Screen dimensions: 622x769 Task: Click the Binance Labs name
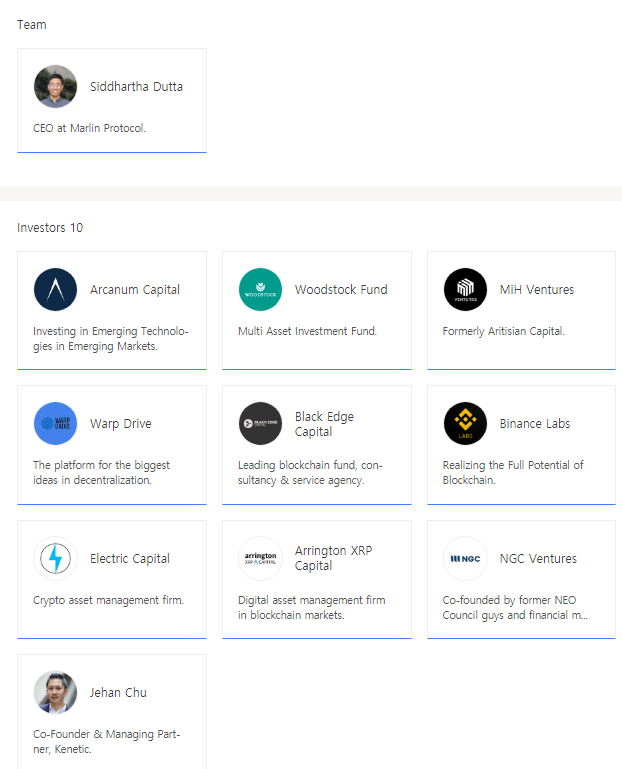click(x=535, y=424)
